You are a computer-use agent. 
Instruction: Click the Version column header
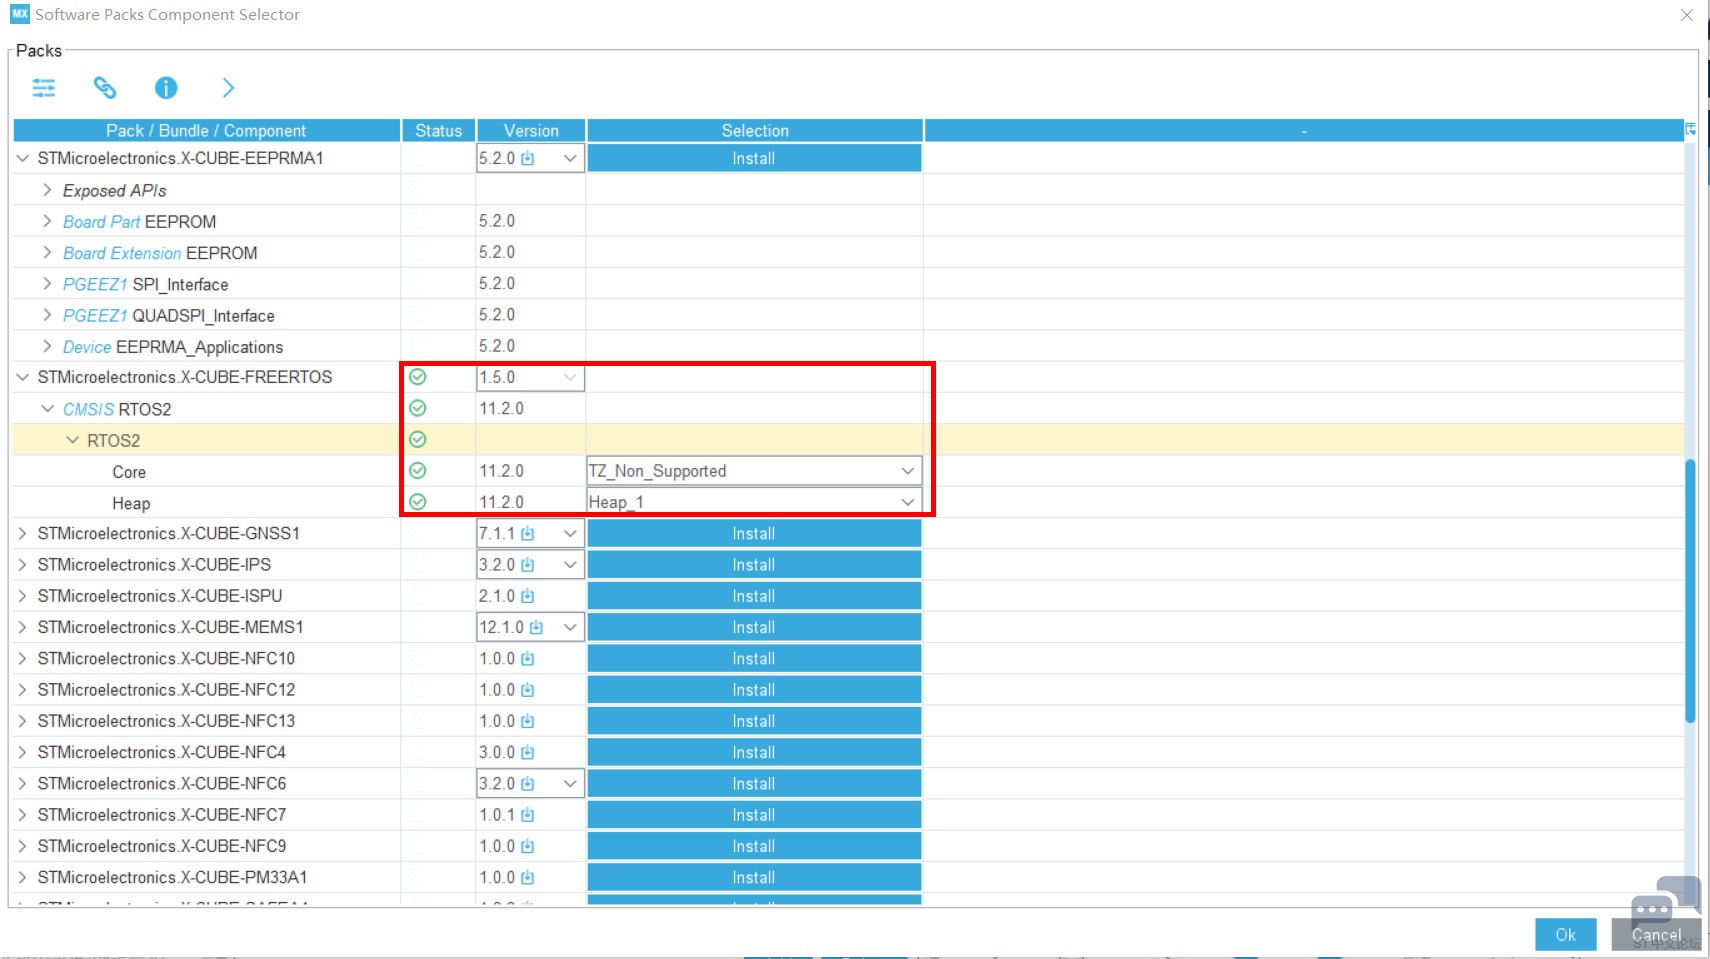point(531,131)
